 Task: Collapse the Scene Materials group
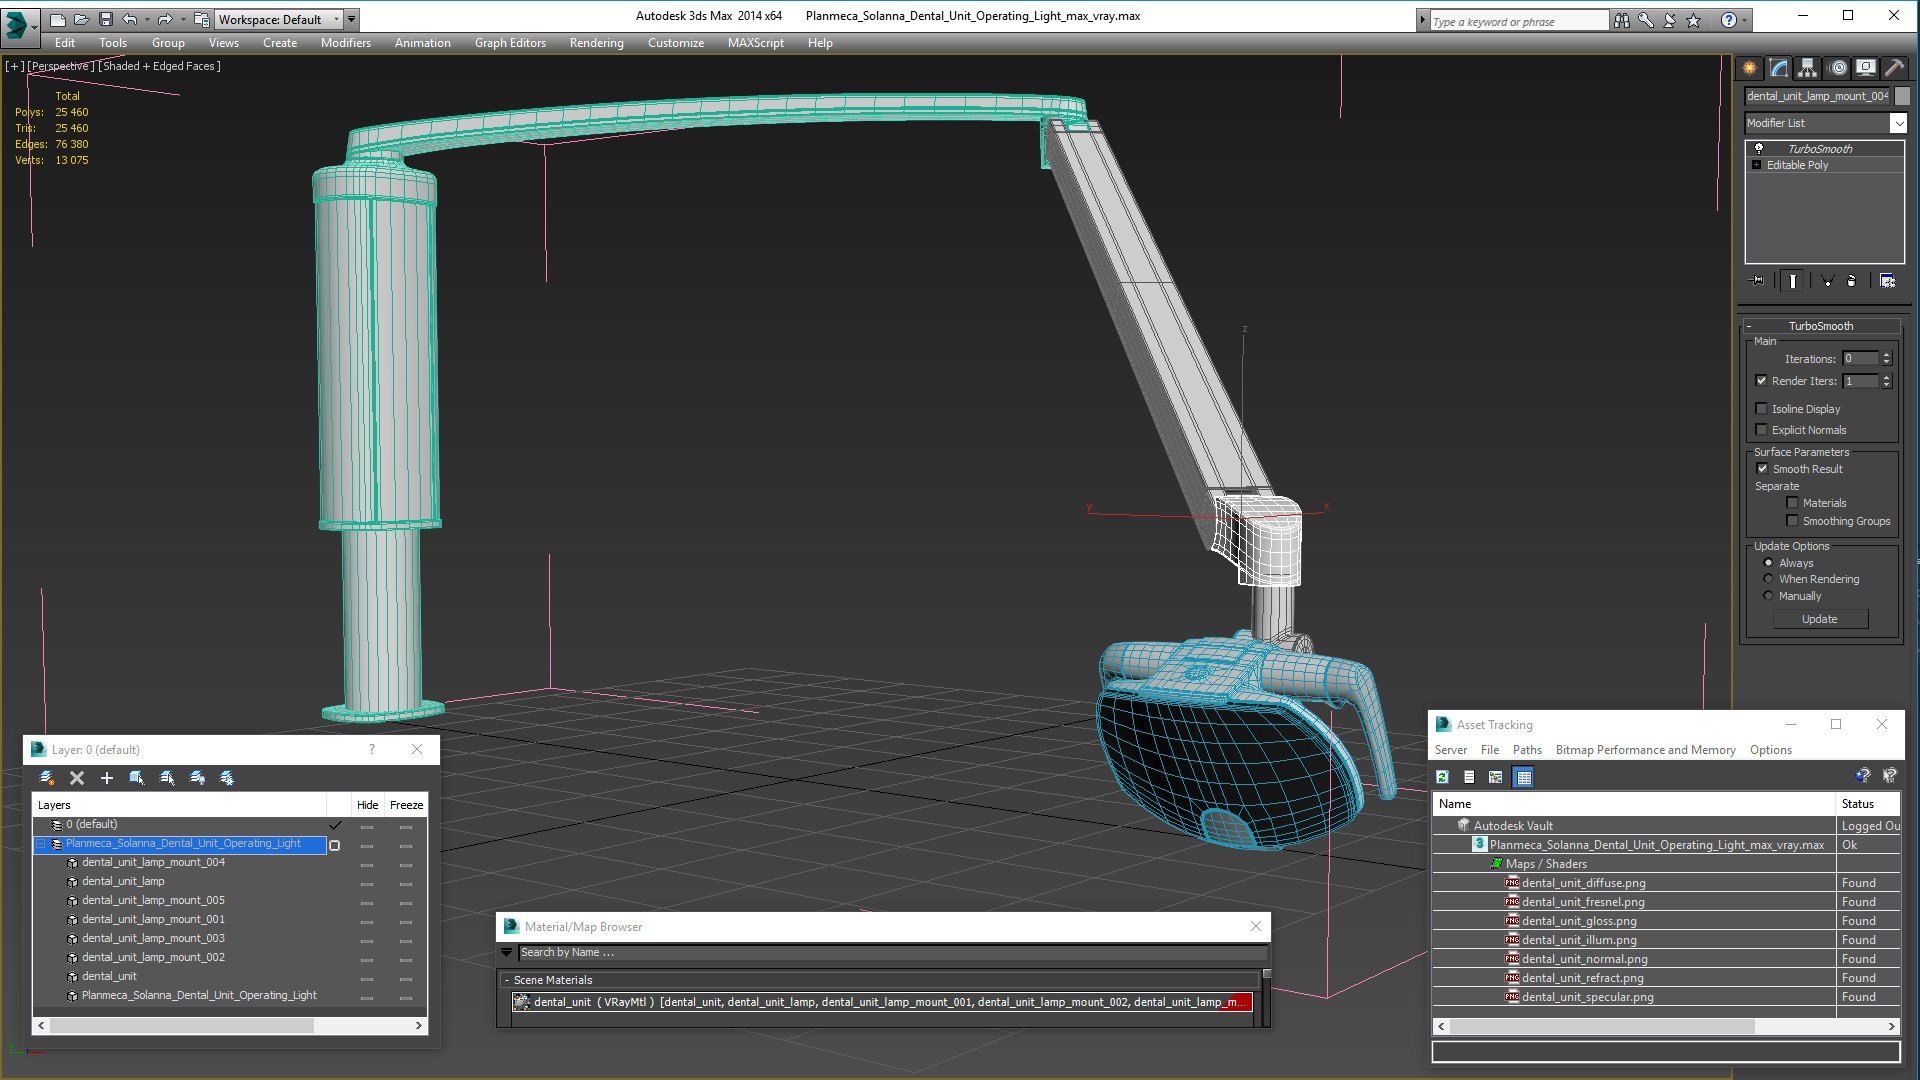(x=507, y=980)
